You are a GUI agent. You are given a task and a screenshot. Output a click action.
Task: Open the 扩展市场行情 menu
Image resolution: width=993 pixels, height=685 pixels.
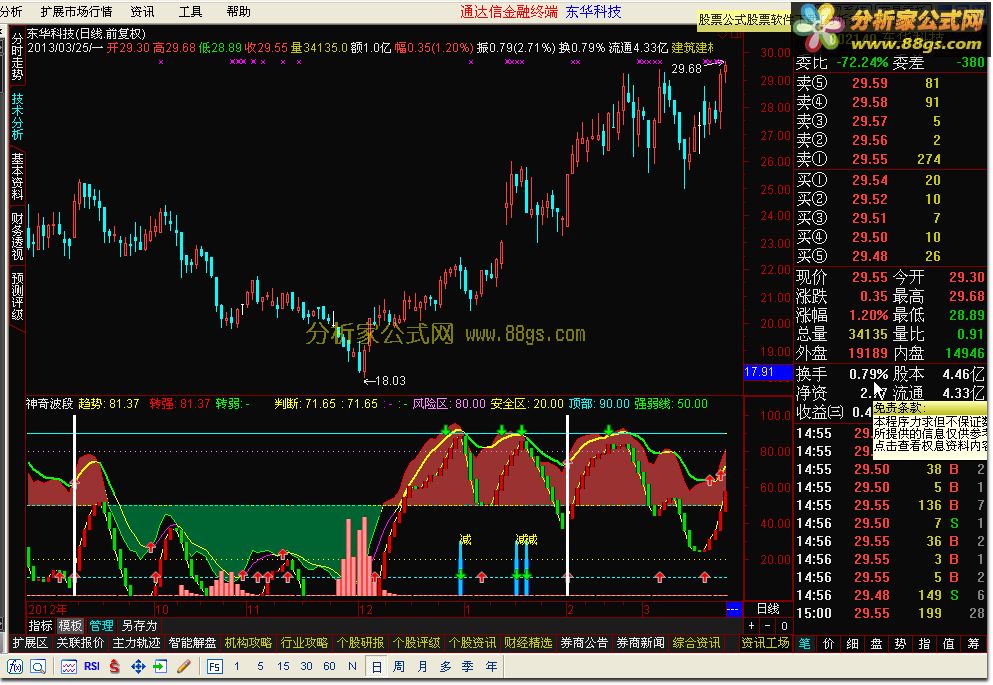pos(75,11)
